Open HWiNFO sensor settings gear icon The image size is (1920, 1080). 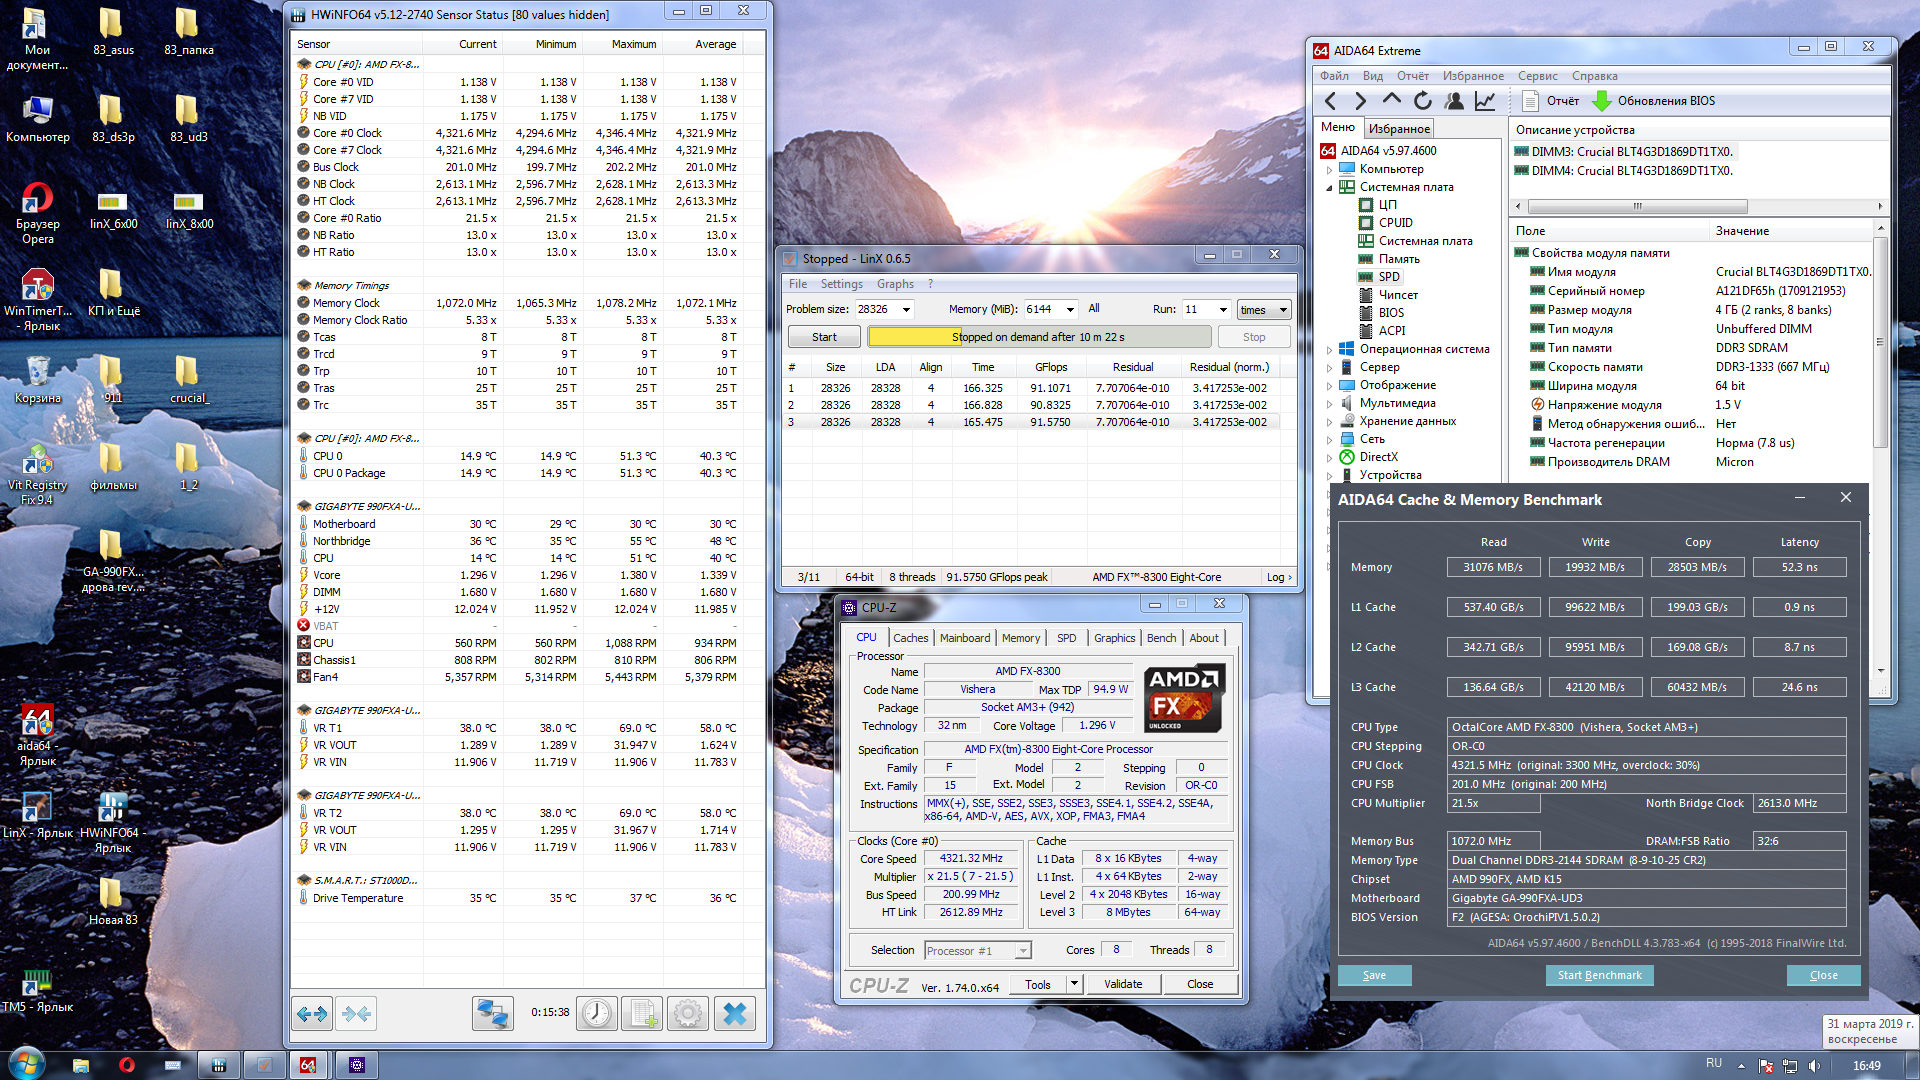coord(688,1014)
